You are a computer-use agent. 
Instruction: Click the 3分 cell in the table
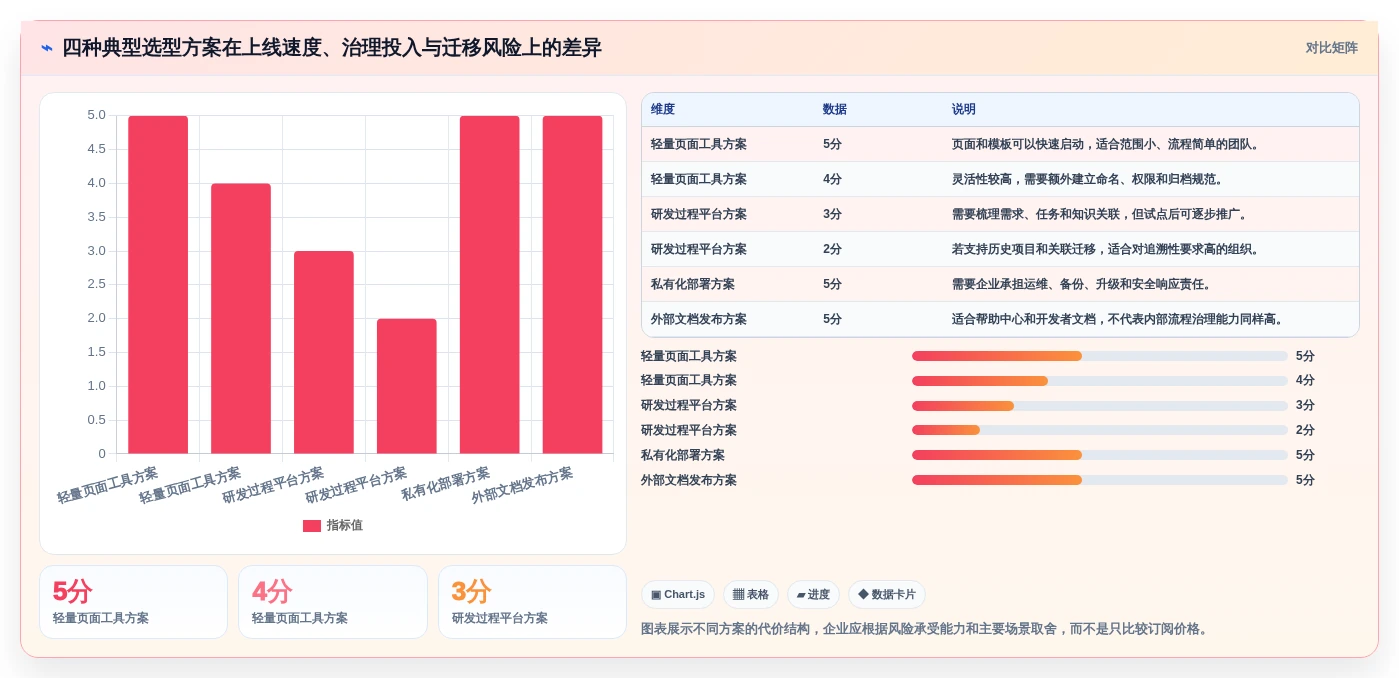(x=832, y=215)
